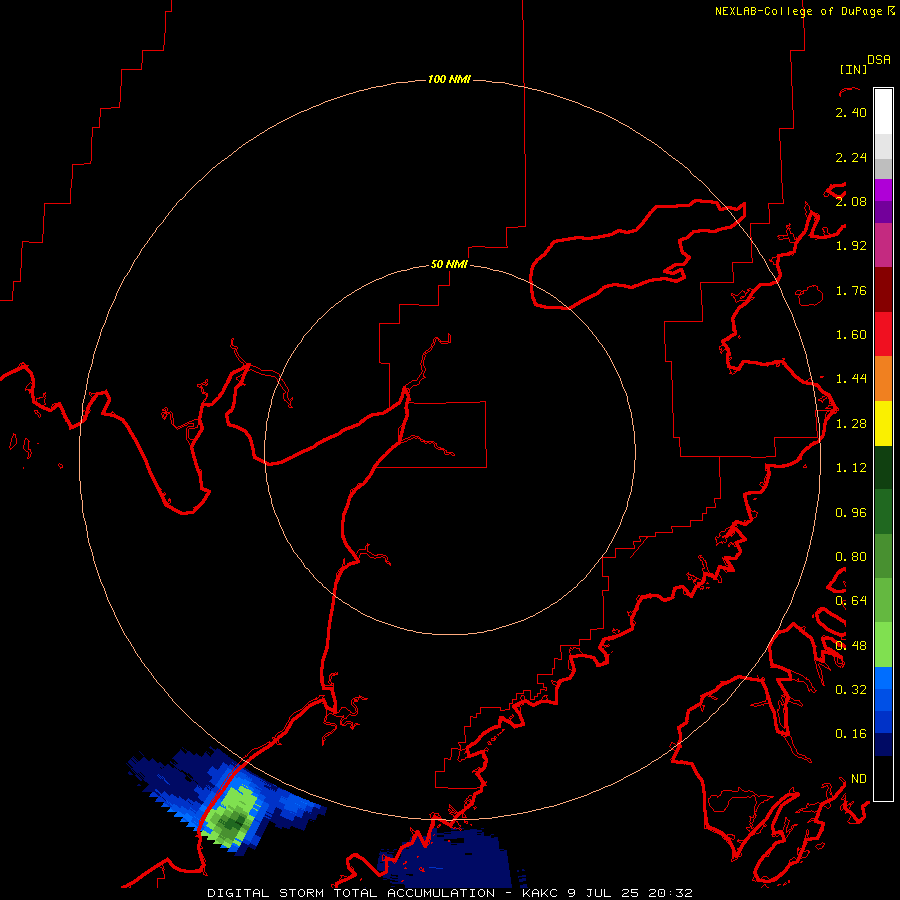Viewport: 900px width, 900px height.
Task: Click the '0.32' legend value
Action: [851, 689]
